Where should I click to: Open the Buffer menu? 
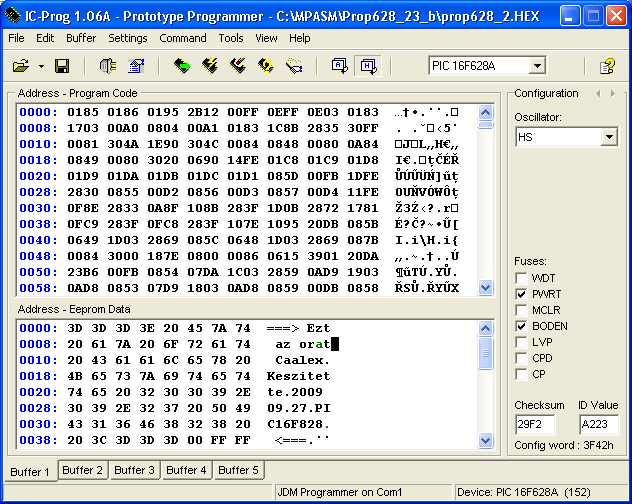pyautogui.click(x=81, y=38)
